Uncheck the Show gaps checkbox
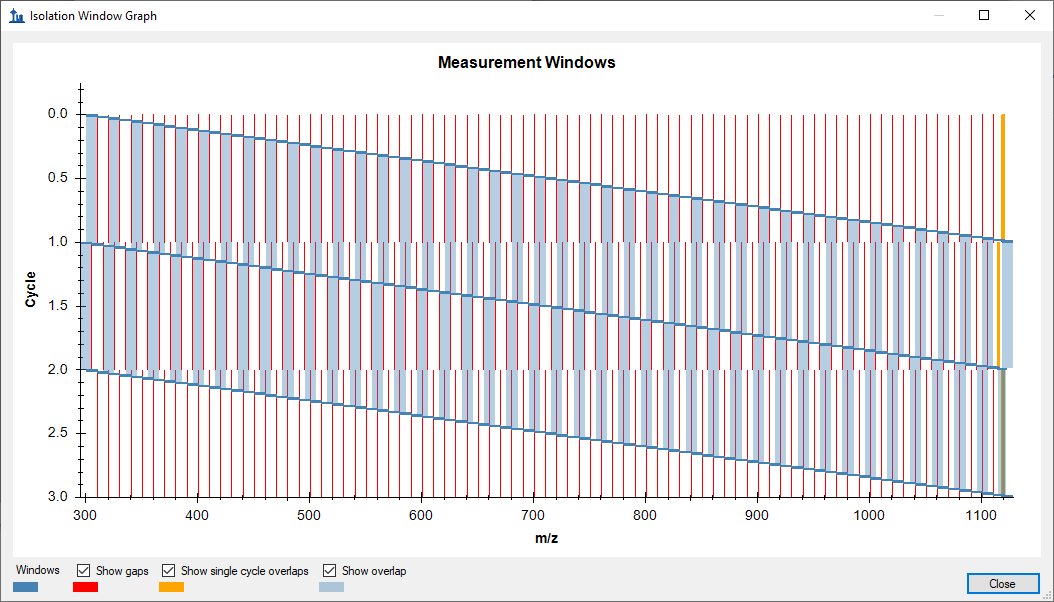This screenshot has width=1054, height=602. (x=84, y=571)
